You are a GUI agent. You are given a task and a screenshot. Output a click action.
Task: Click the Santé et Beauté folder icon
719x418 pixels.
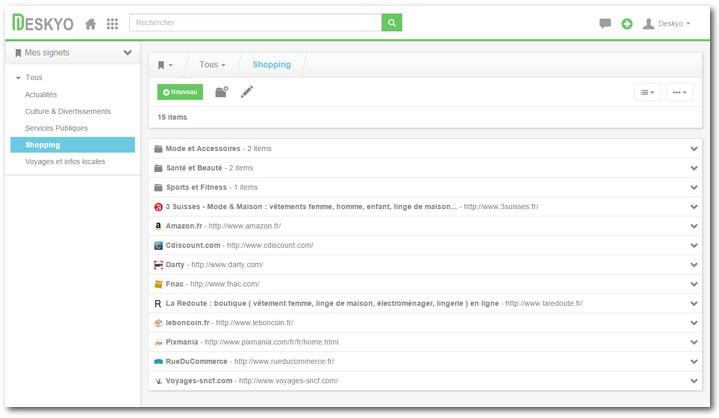tap(158, 168)
